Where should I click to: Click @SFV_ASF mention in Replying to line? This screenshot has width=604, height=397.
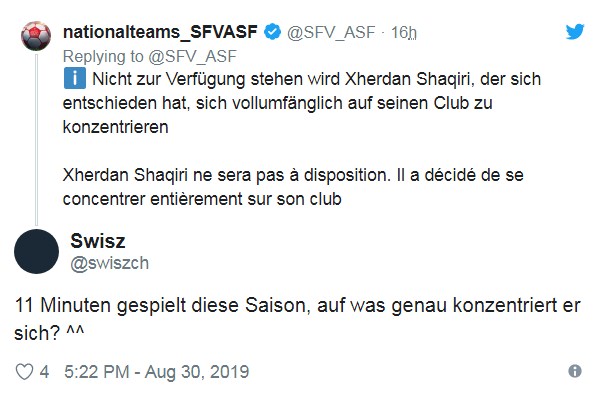coord(192,57)
